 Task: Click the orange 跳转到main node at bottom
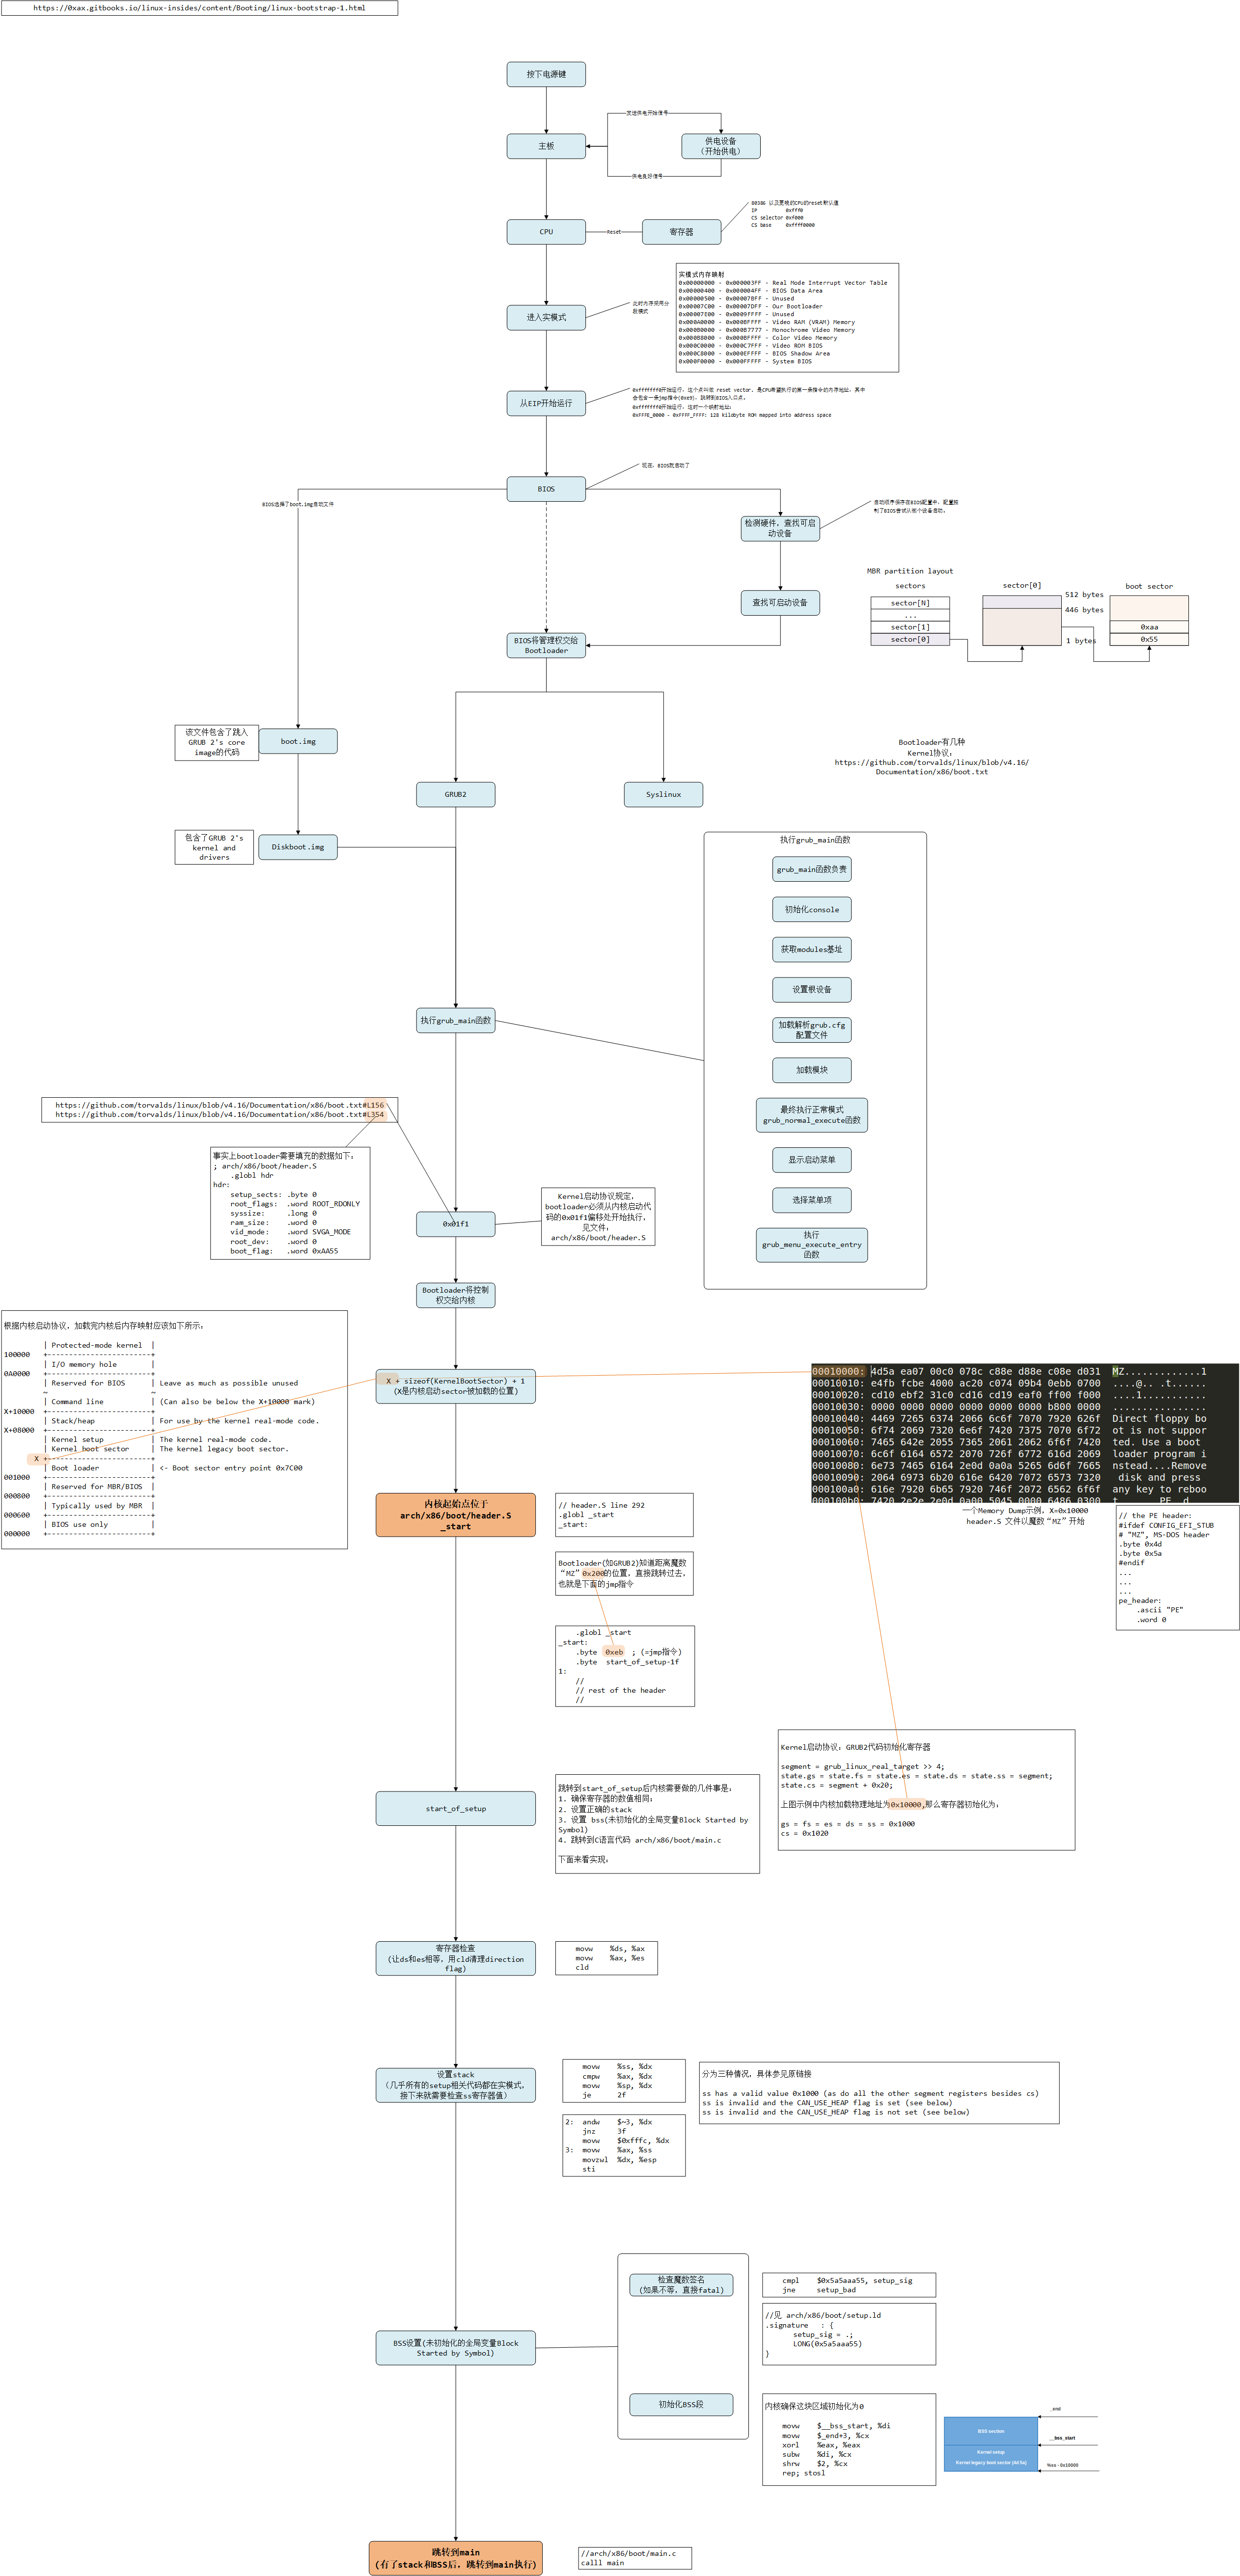[x=455, y=2557]
